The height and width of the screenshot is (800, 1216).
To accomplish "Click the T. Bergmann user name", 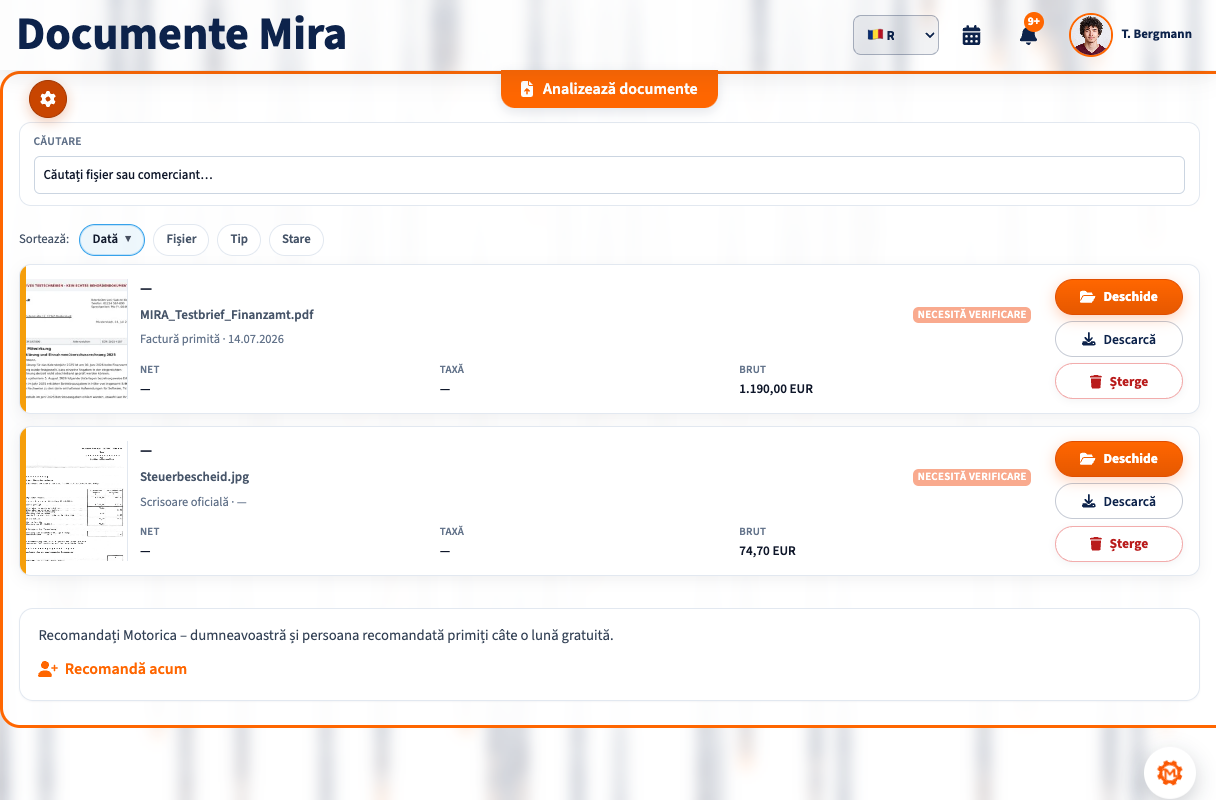I will [x=1157, y=34].
